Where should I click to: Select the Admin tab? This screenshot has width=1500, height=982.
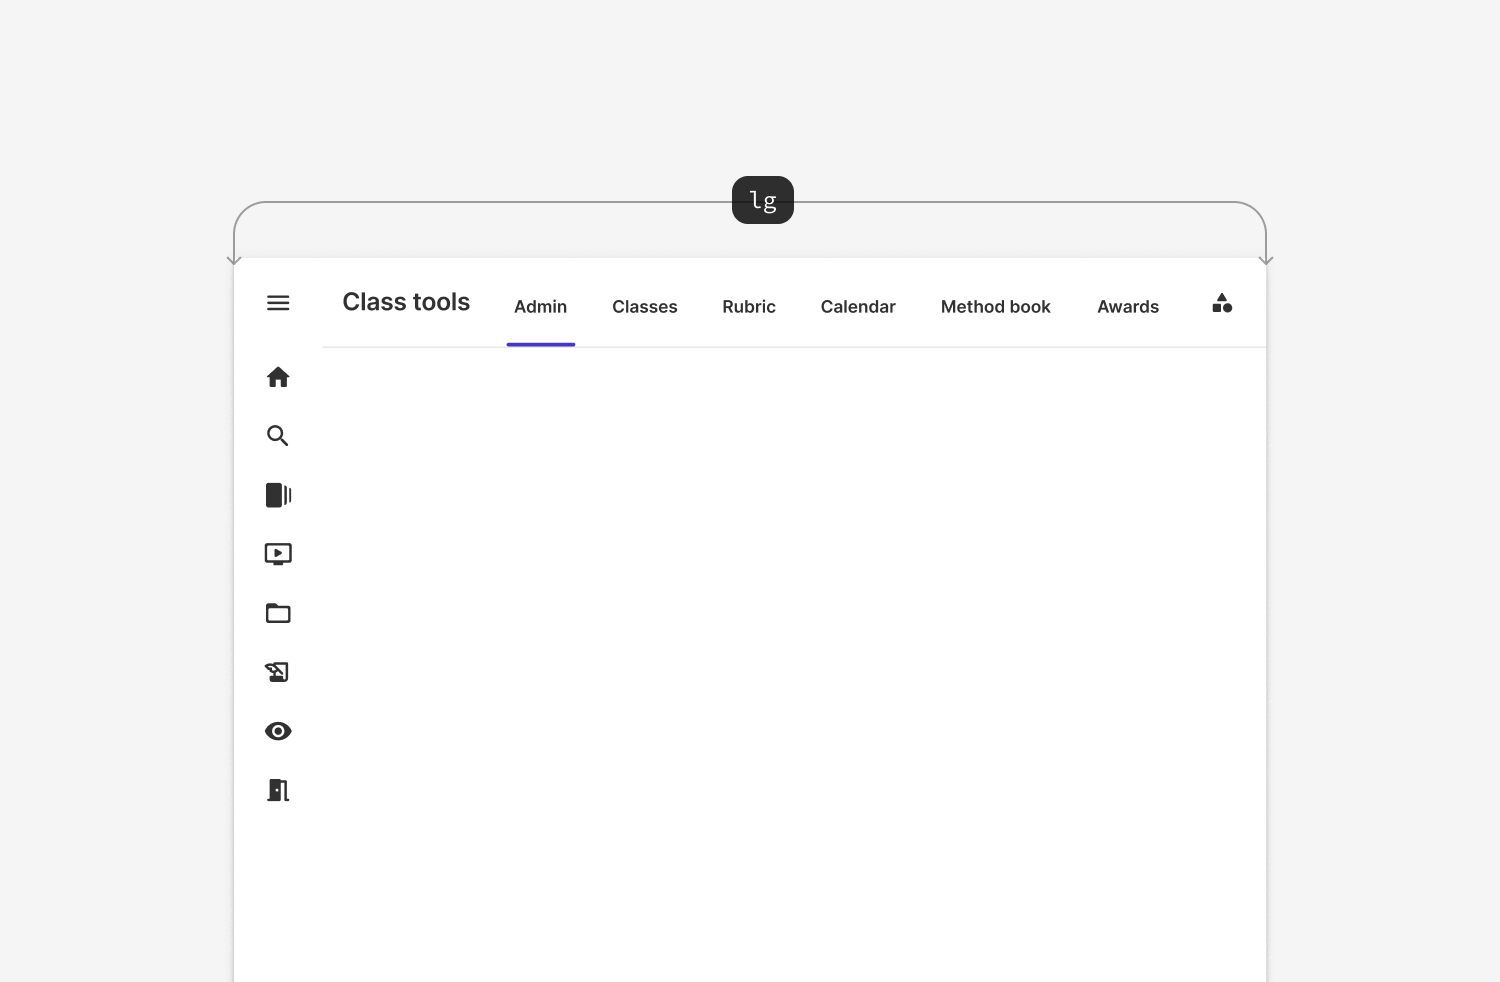pos(540,307)
